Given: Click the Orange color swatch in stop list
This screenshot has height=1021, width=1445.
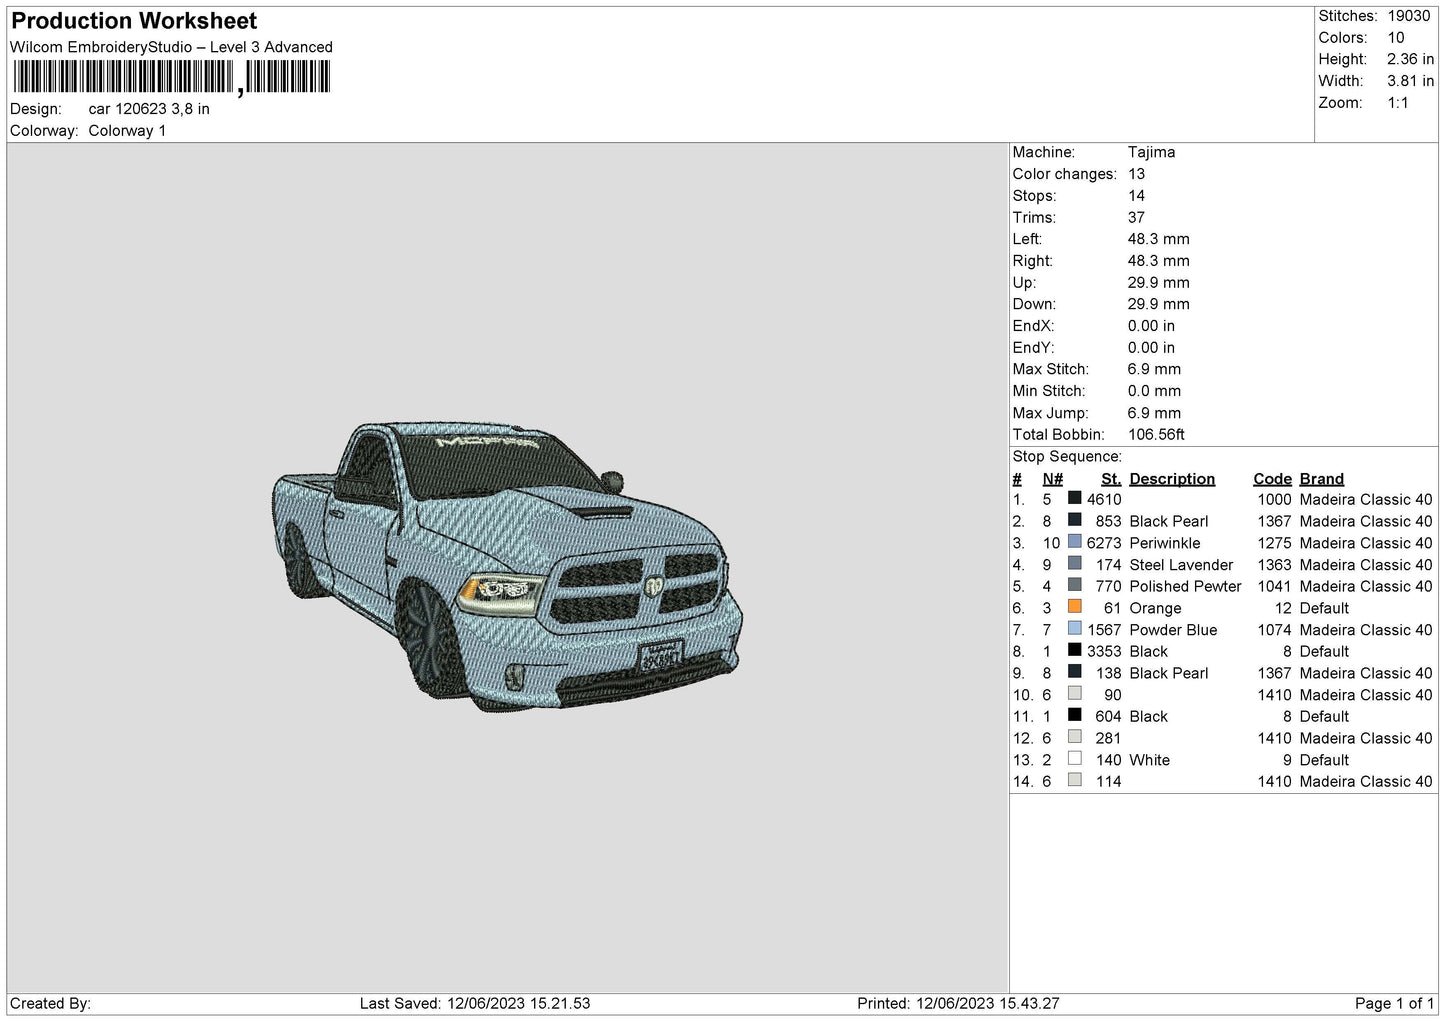Looking at the screenshot, I should click(1075, 607).
